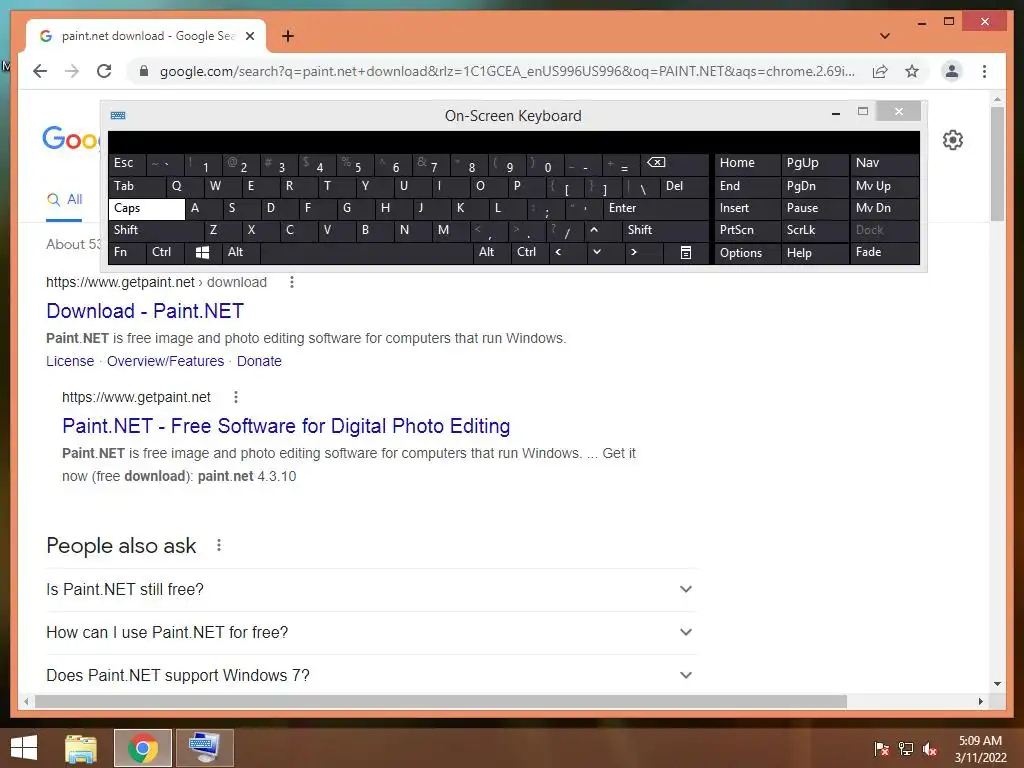Click the Home key on On-Screen Keyboard
Screen dimensions: 1024x768
(x=747, y=163)
